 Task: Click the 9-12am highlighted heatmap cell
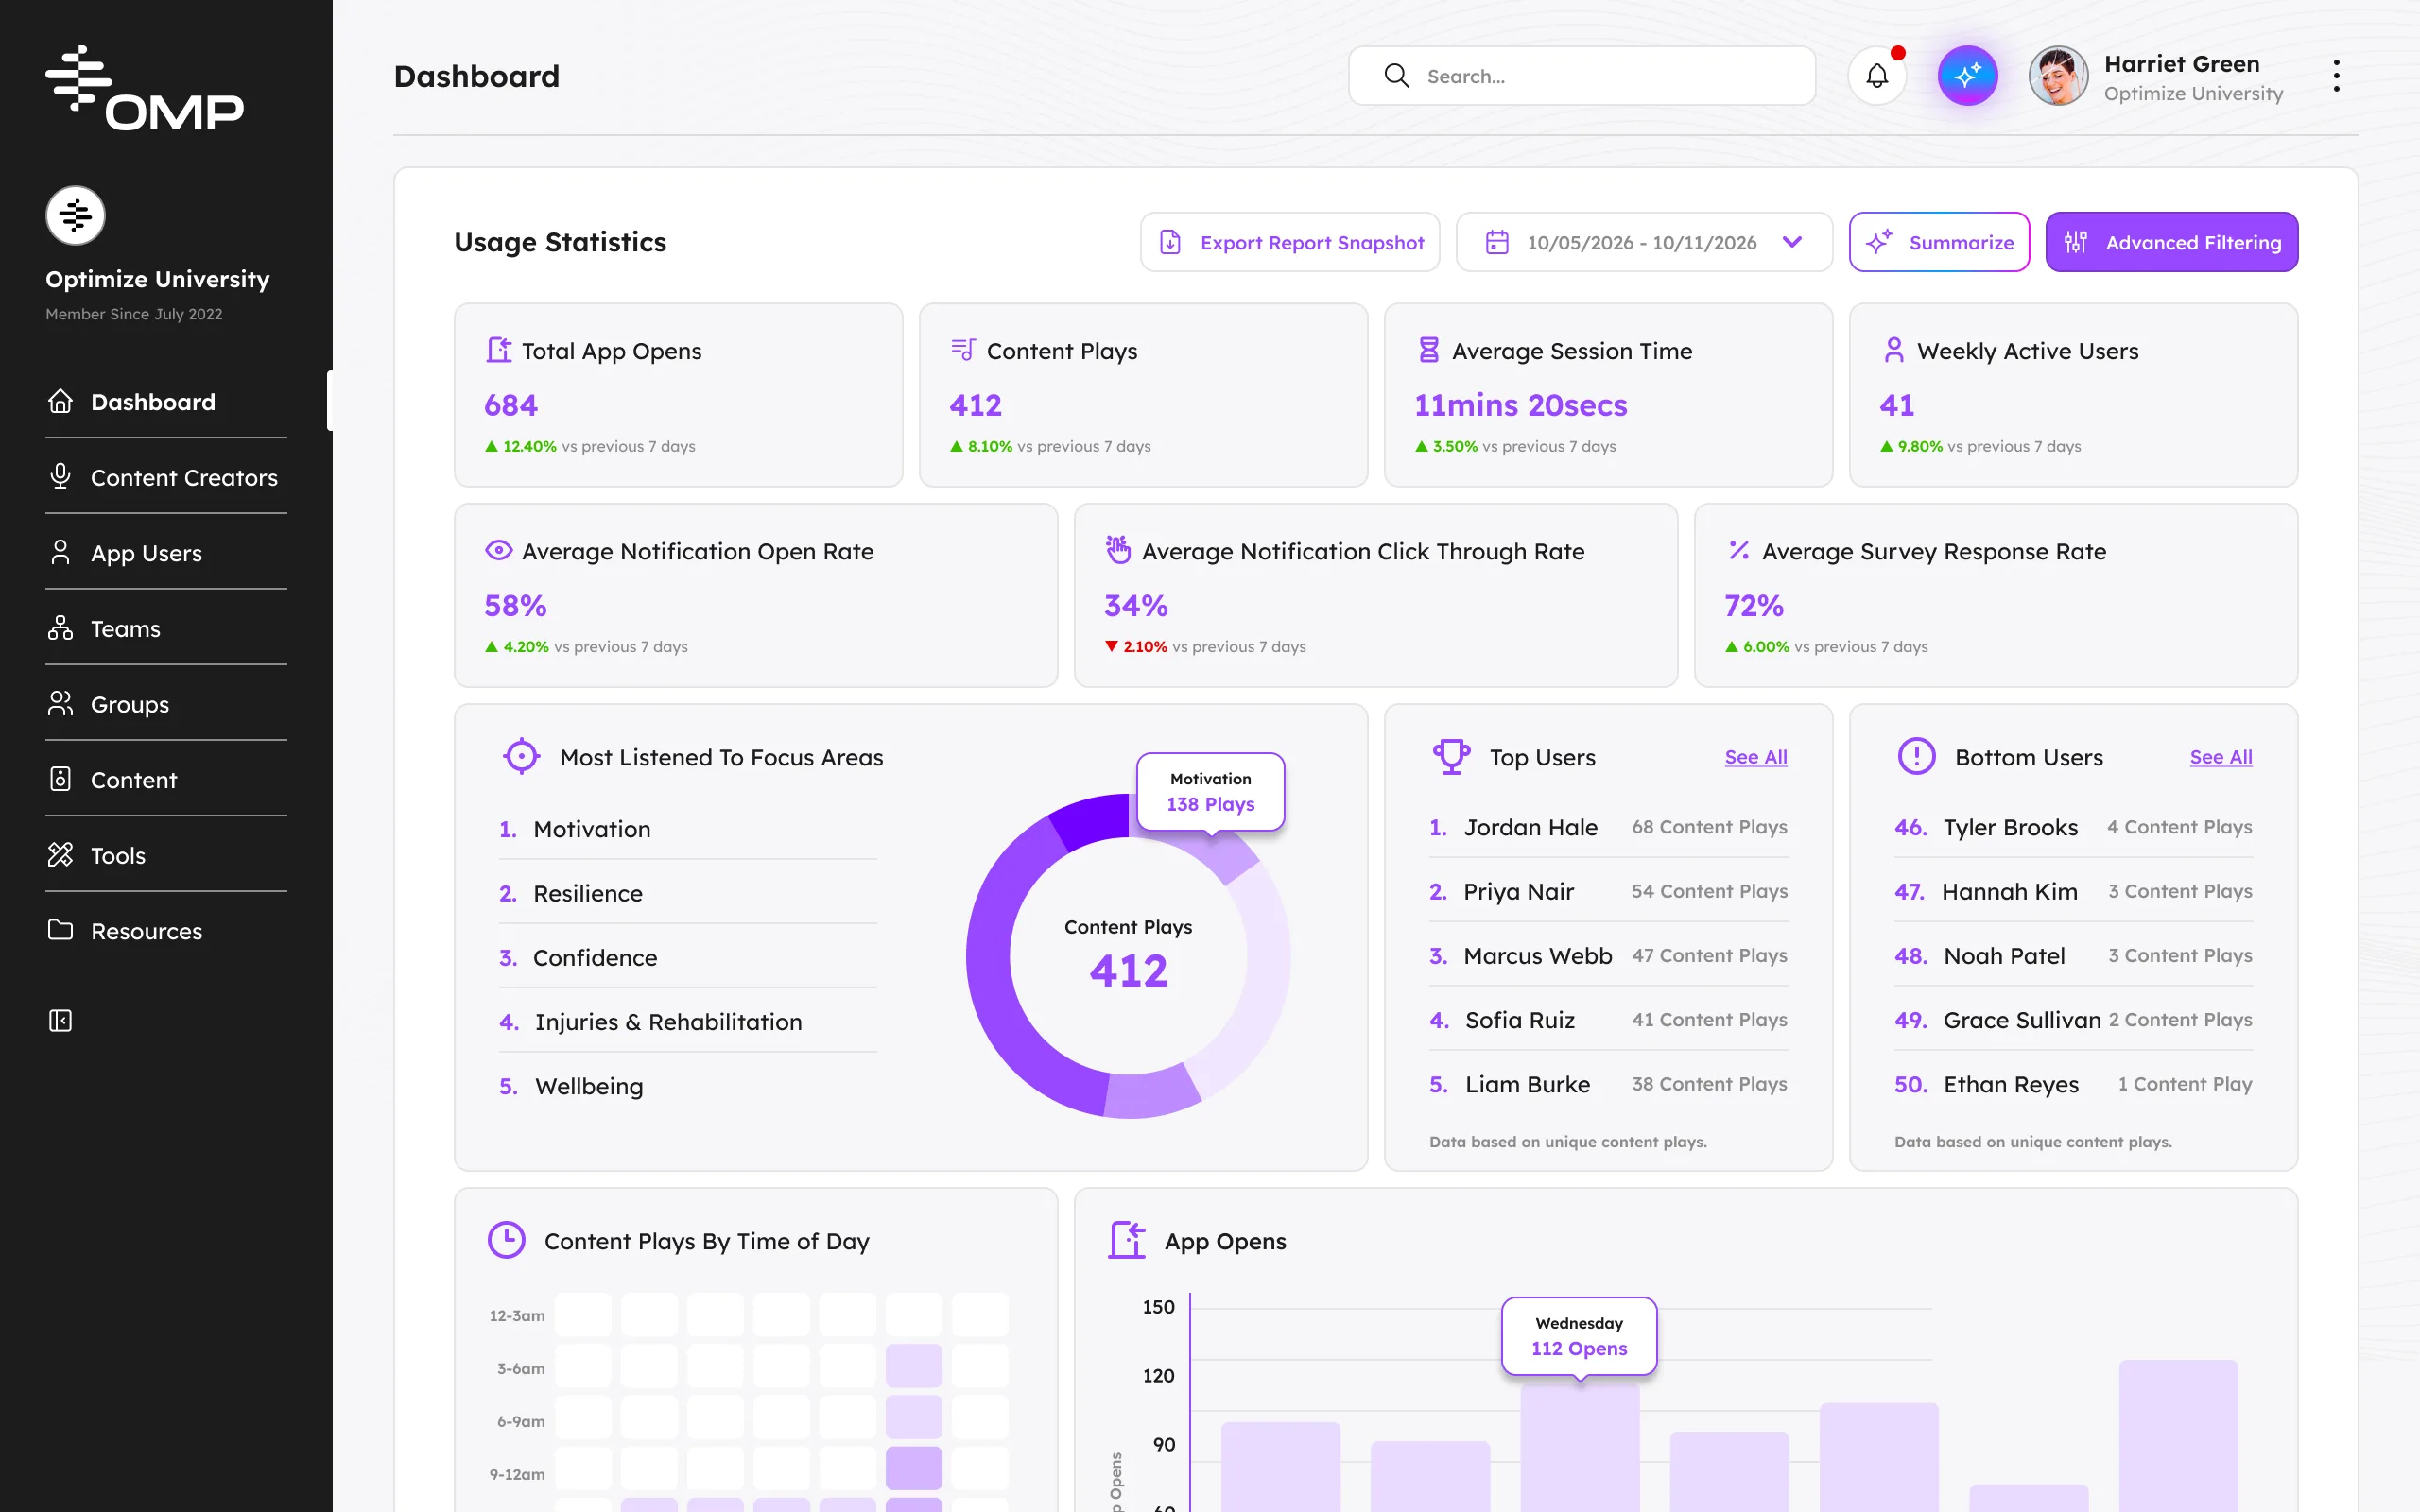tap(913, 1468)
